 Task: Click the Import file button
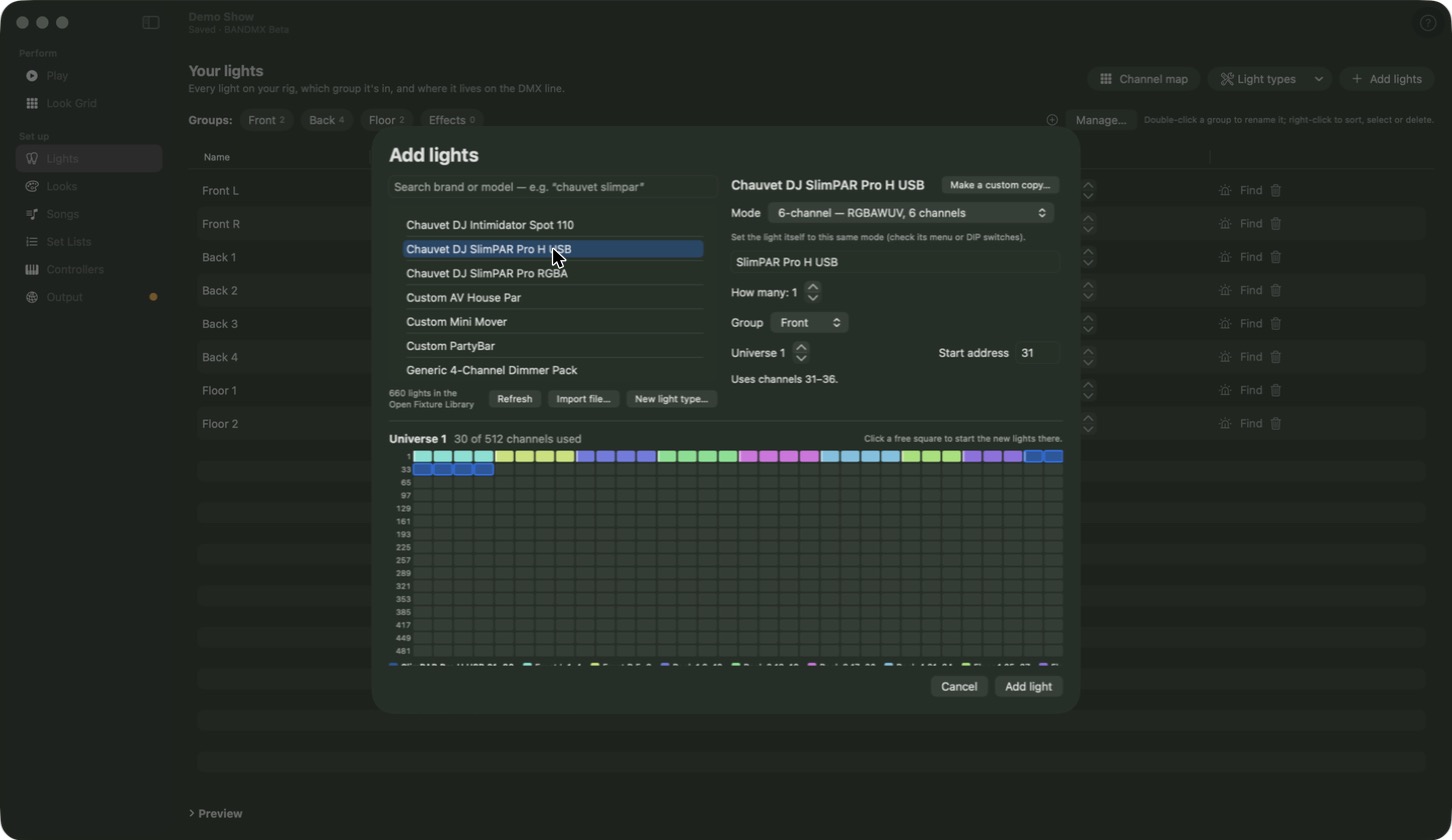pos(583,399)
